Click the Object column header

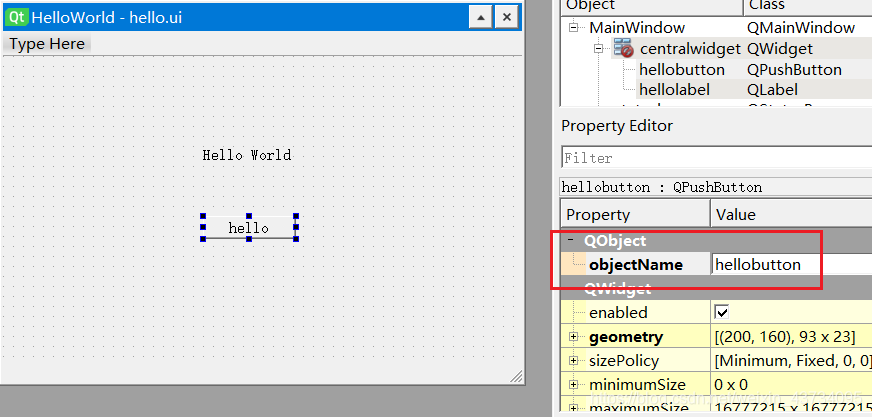tap(652, 7)
